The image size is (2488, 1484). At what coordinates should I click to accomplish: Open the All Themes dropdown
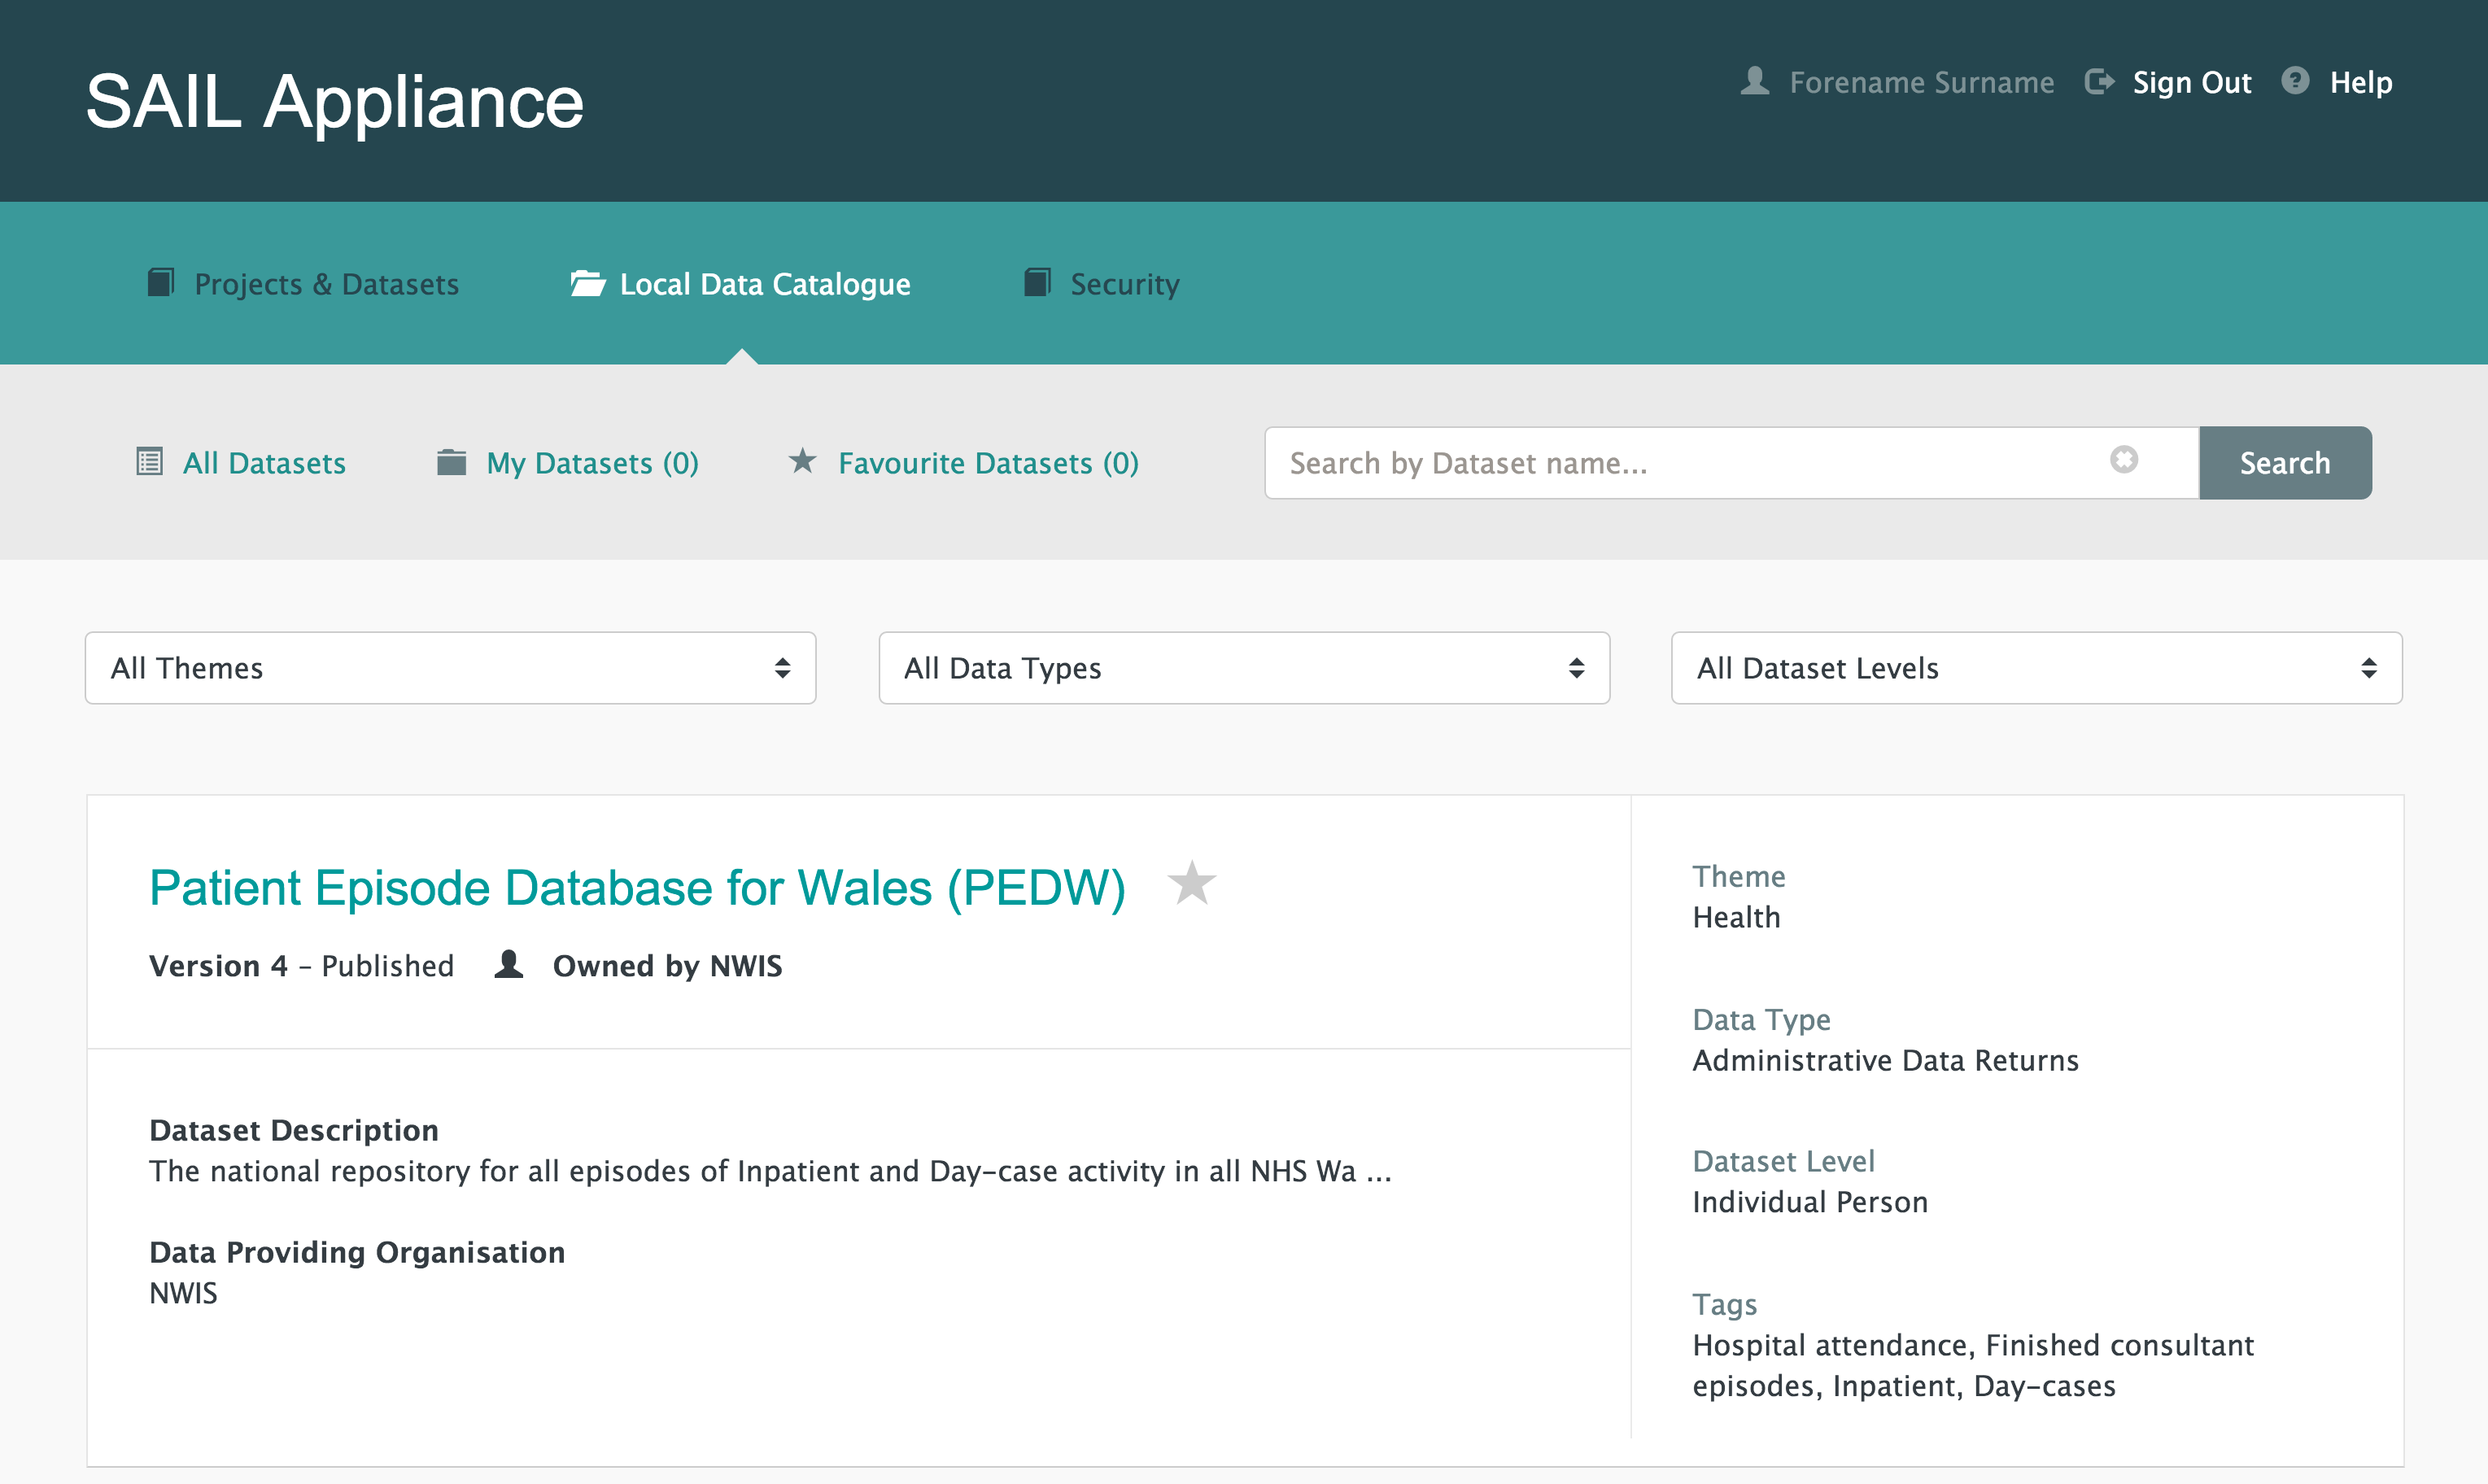point(450,668)
